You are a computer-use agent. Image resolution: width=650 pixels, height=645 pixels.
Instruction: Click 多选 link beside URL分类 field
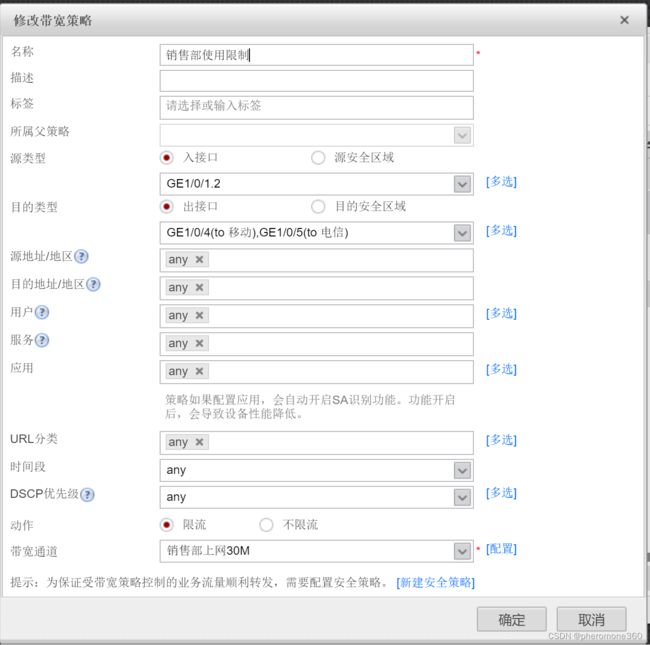coord(501,440)
